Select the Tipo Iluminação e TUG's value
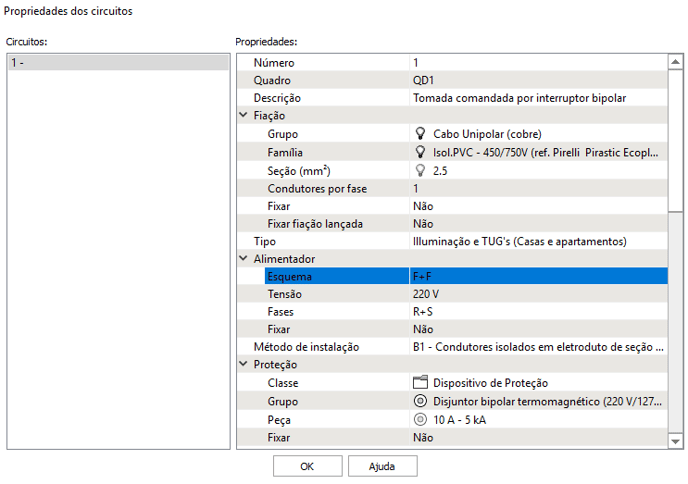The height and width of the screenshot is (484, 688). tap(537, 241)
